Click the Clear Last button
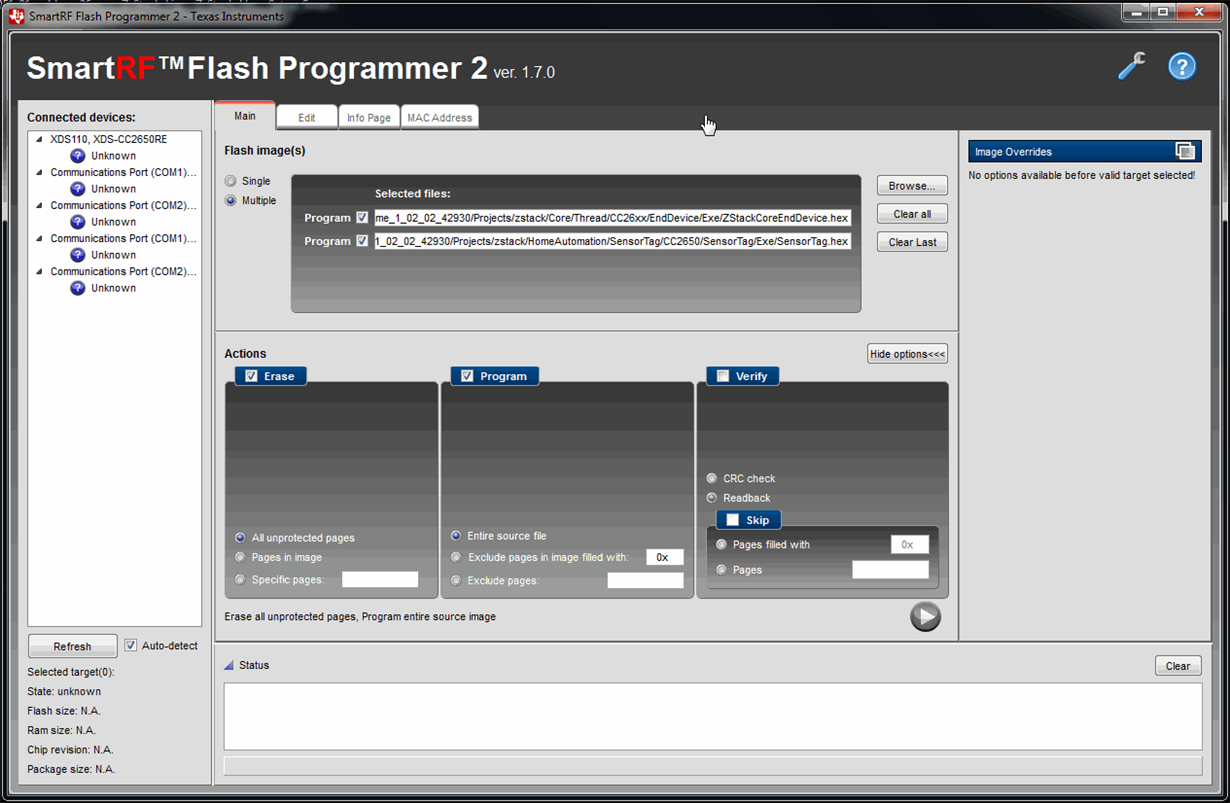The height and width of the screenshot is (803, 1230). (912, 242)
